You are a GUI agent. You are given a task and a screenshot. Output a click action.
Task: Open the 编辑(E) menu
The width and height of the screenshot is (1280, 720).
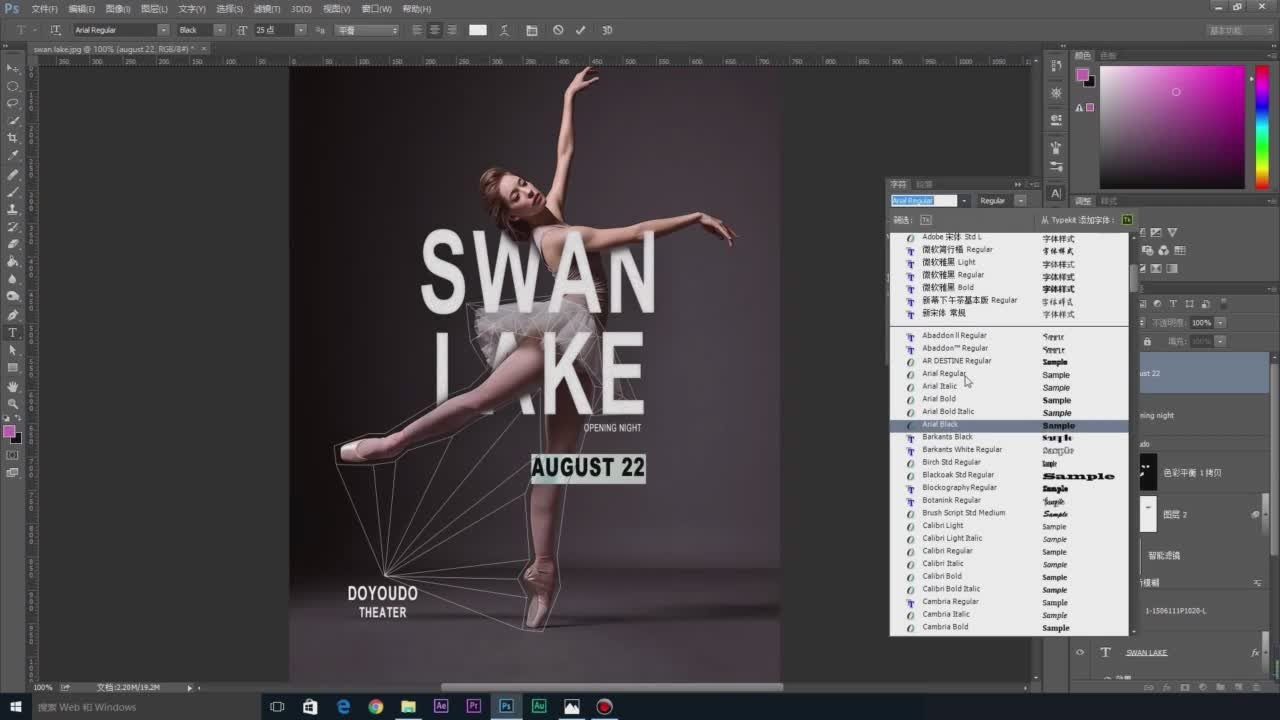click(x=82, y=9)
